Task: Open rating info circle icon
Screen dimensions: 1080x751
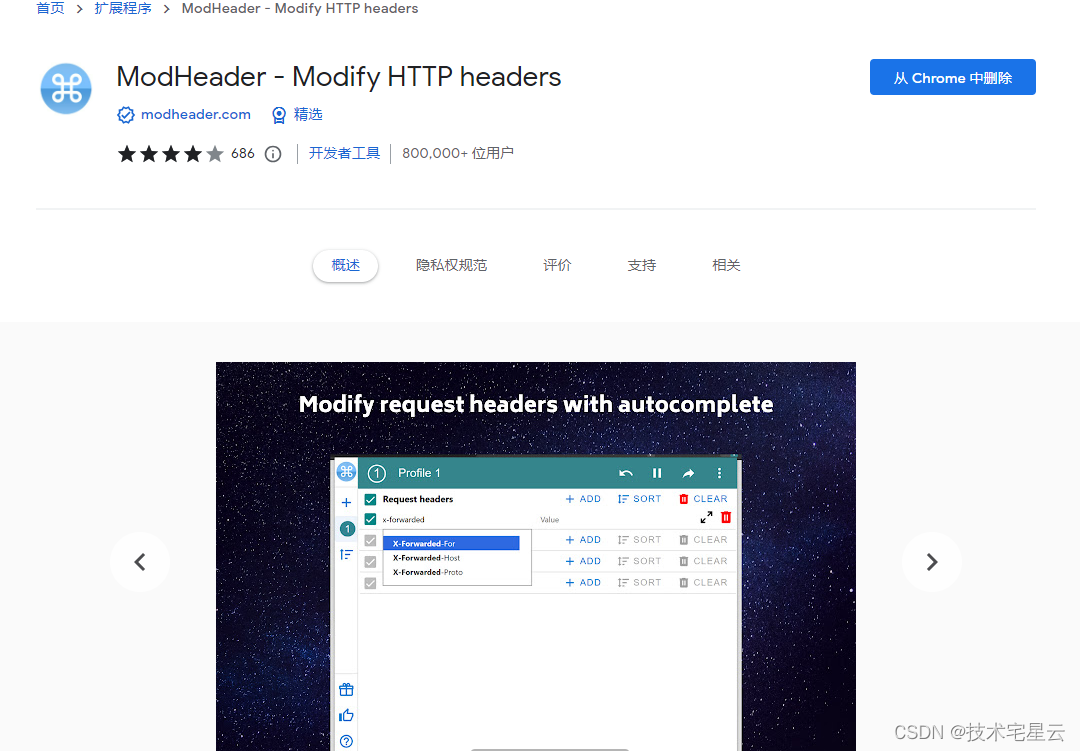Action: tap(273, 154)
